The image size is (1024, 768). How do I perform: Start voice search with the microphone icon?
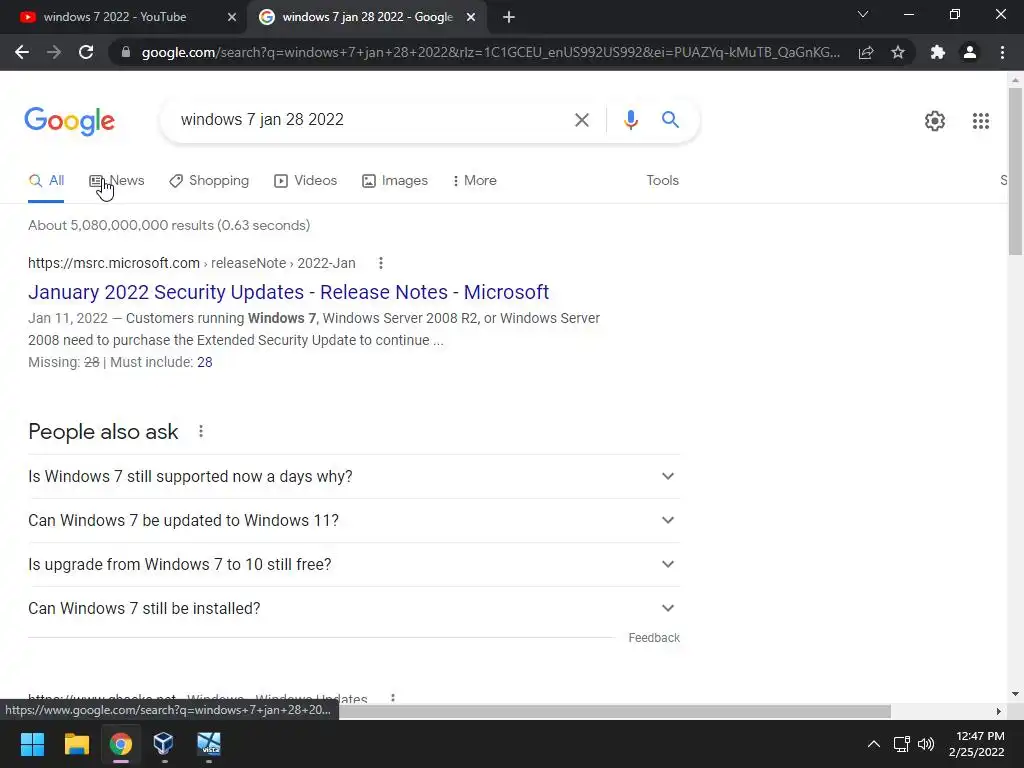pyautogui.click(x=630, y=120)
